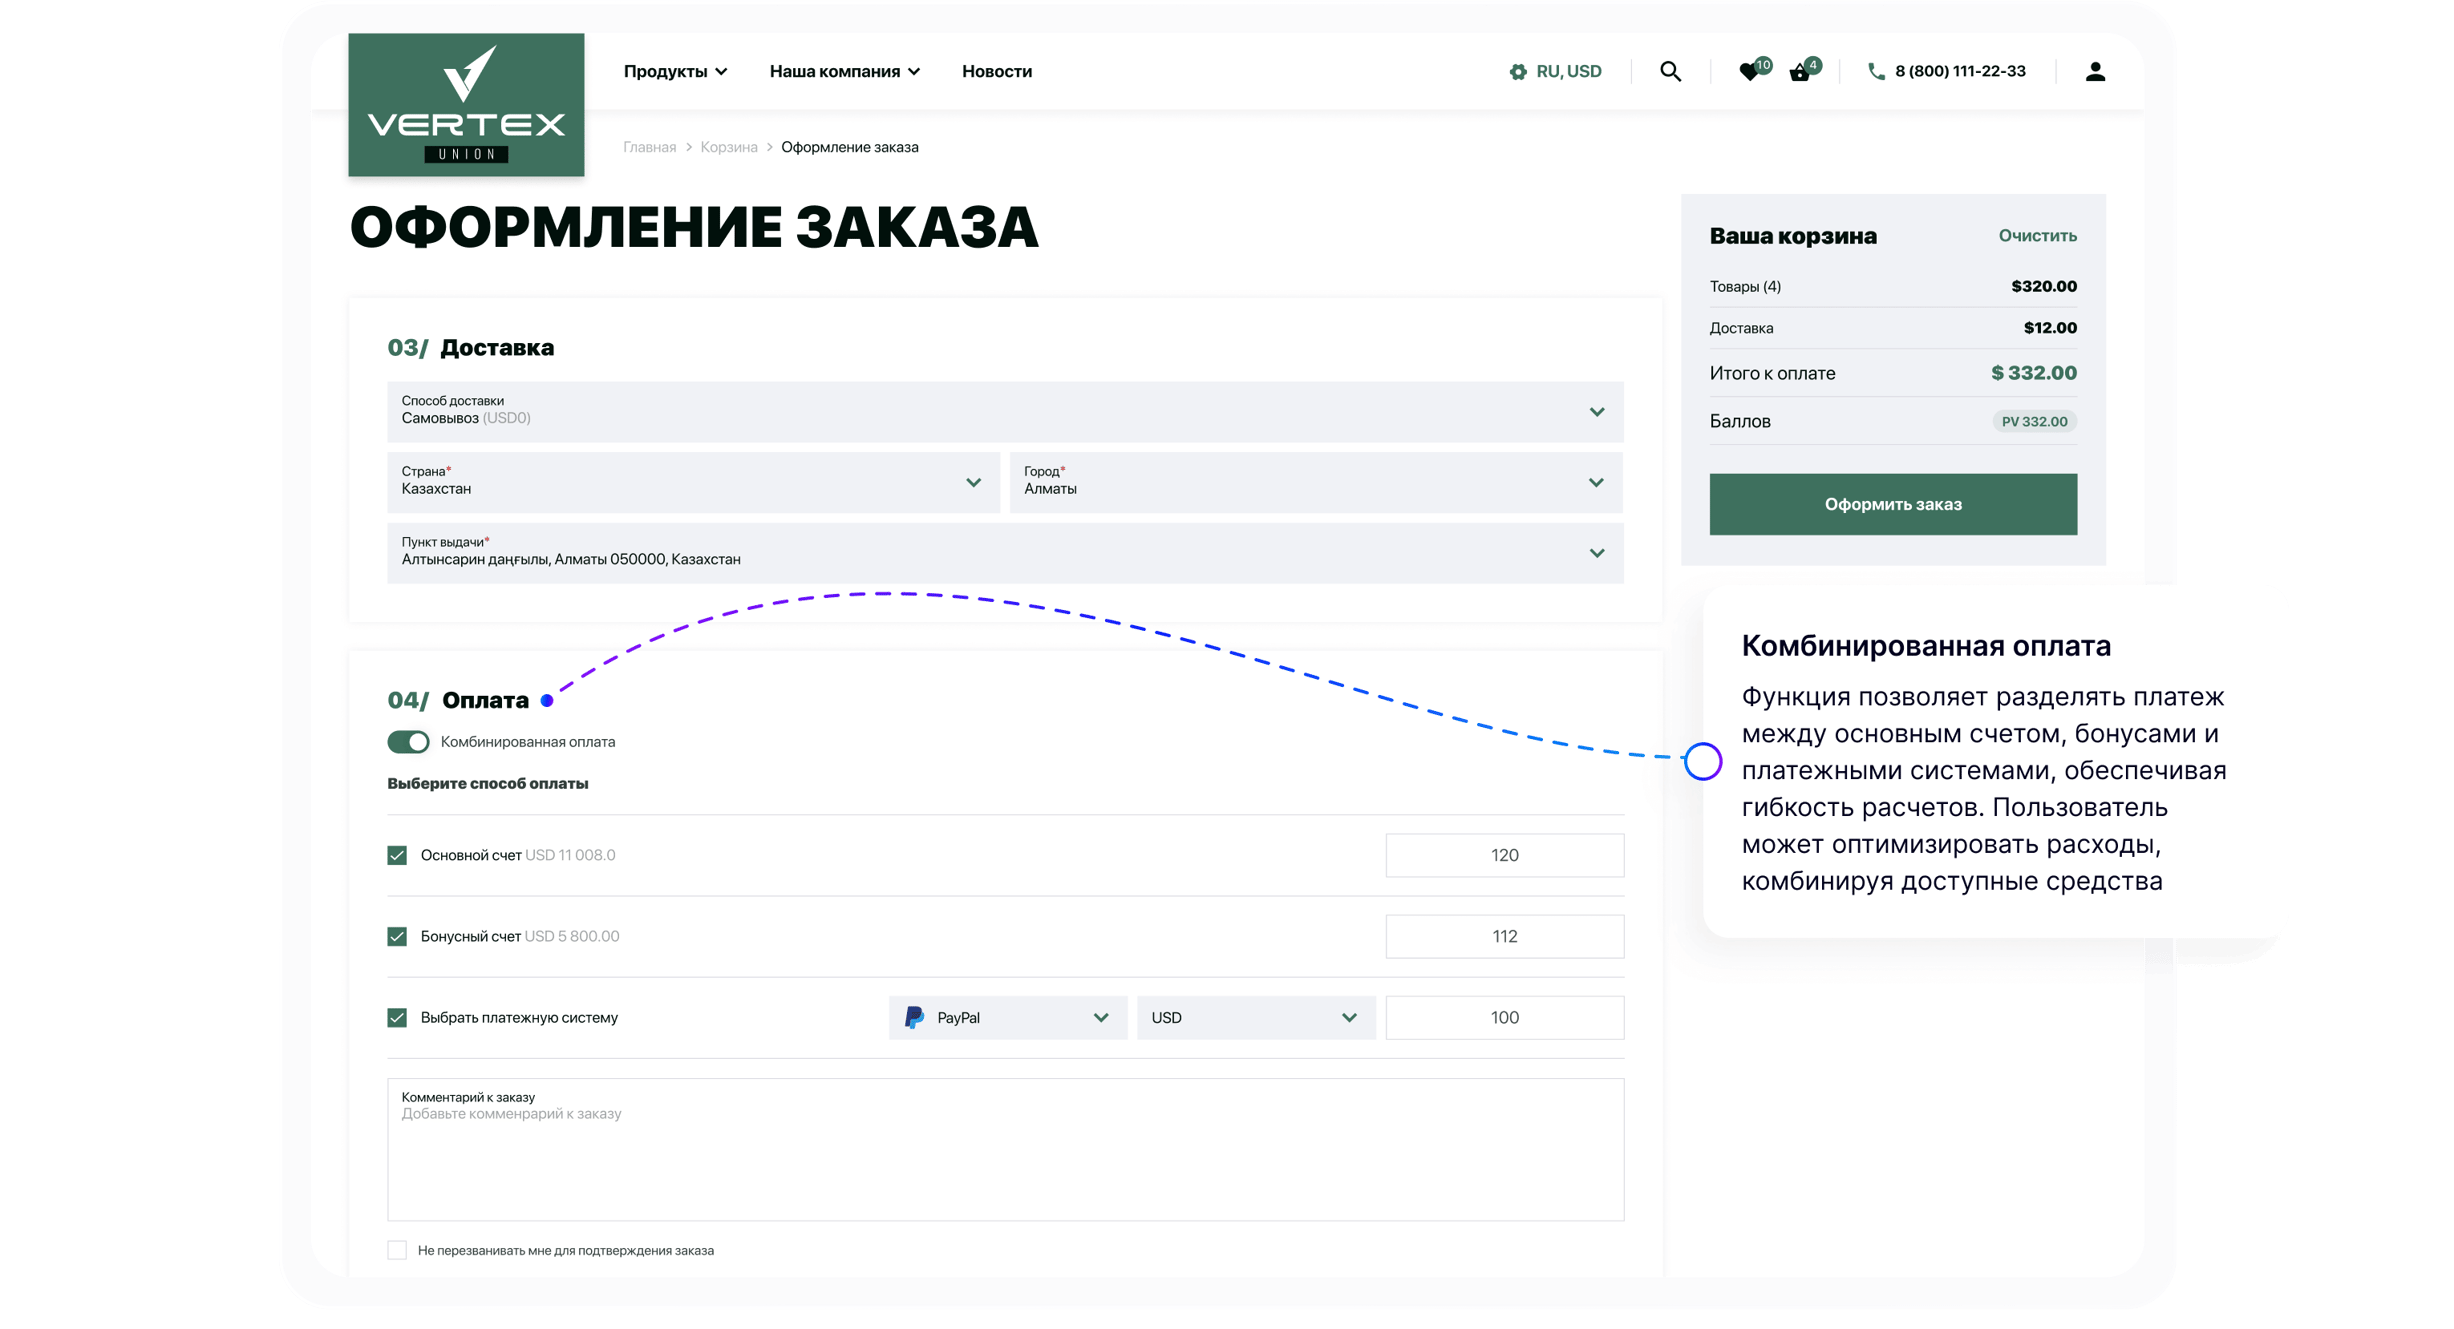This screenshot has height=1329, width=2454.
Task: Enable 'Не перезванивать мне для подтверждения заказа'
Action: tap(398, 1249)
